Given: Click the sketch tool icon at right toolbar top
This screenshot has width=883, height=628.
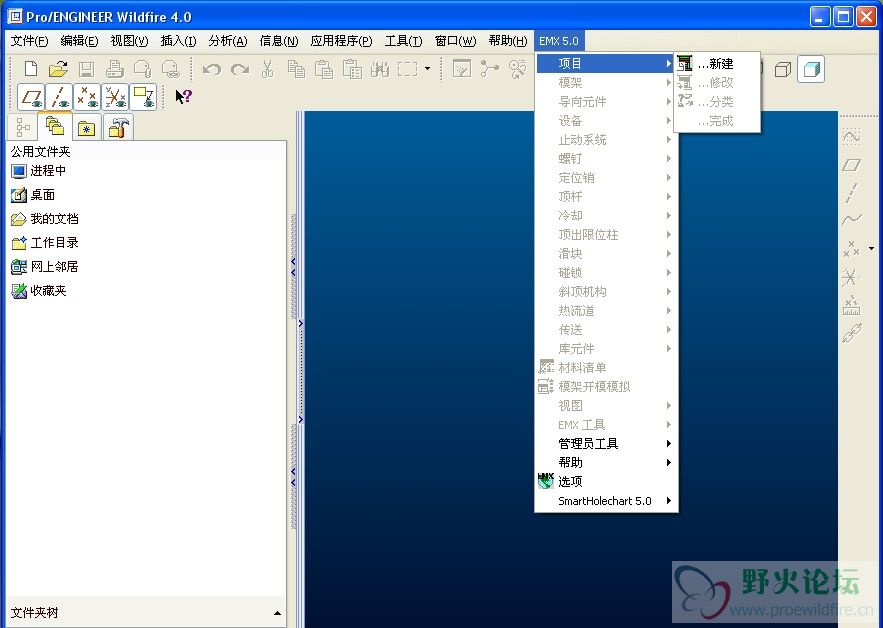Looking at the screenshot, I should click(x=851, y=137).
